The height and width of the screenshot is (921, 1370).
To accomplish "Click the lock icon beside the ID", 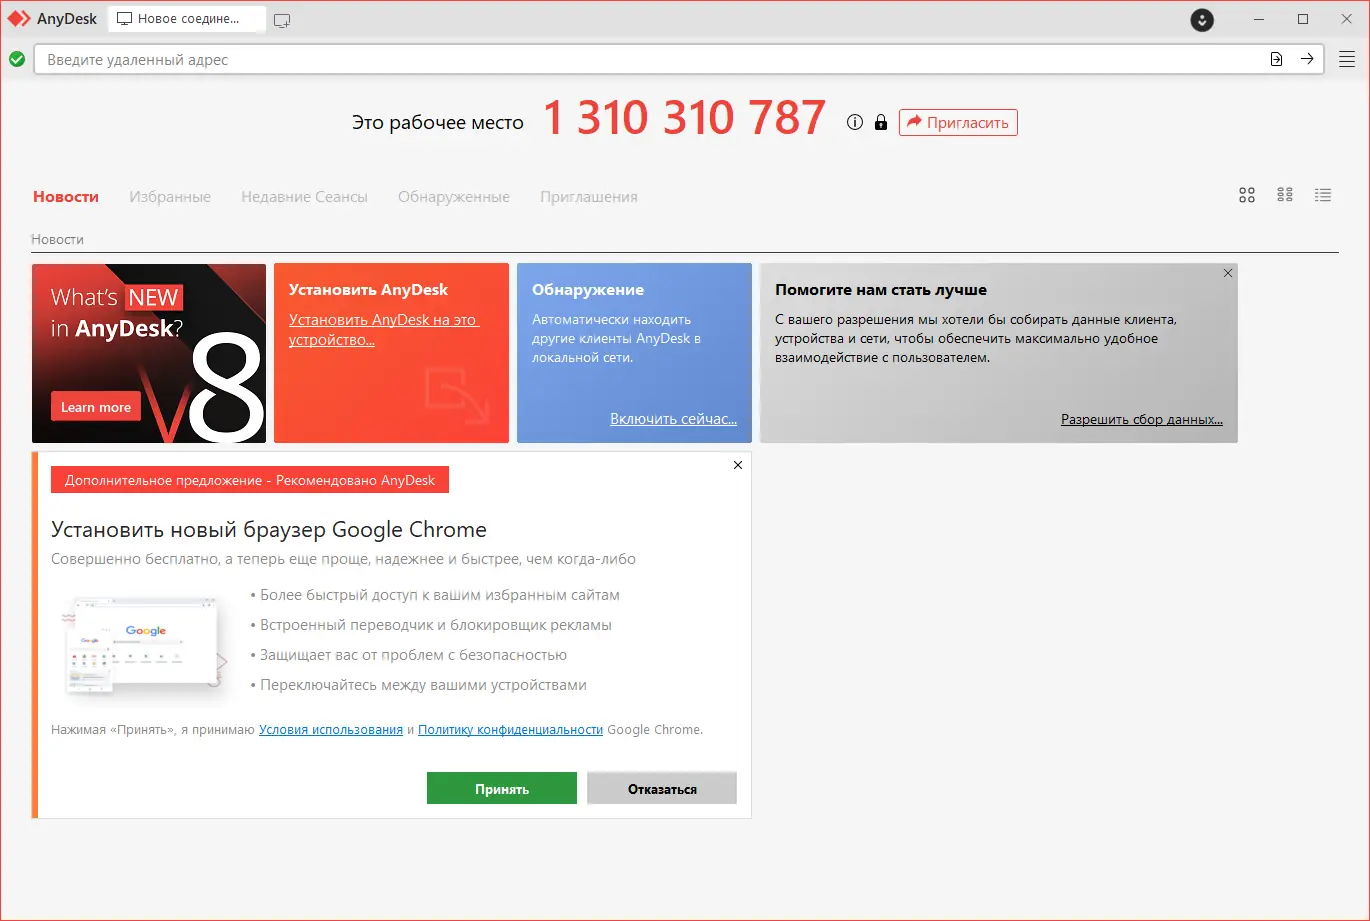I will click(881, 122).
